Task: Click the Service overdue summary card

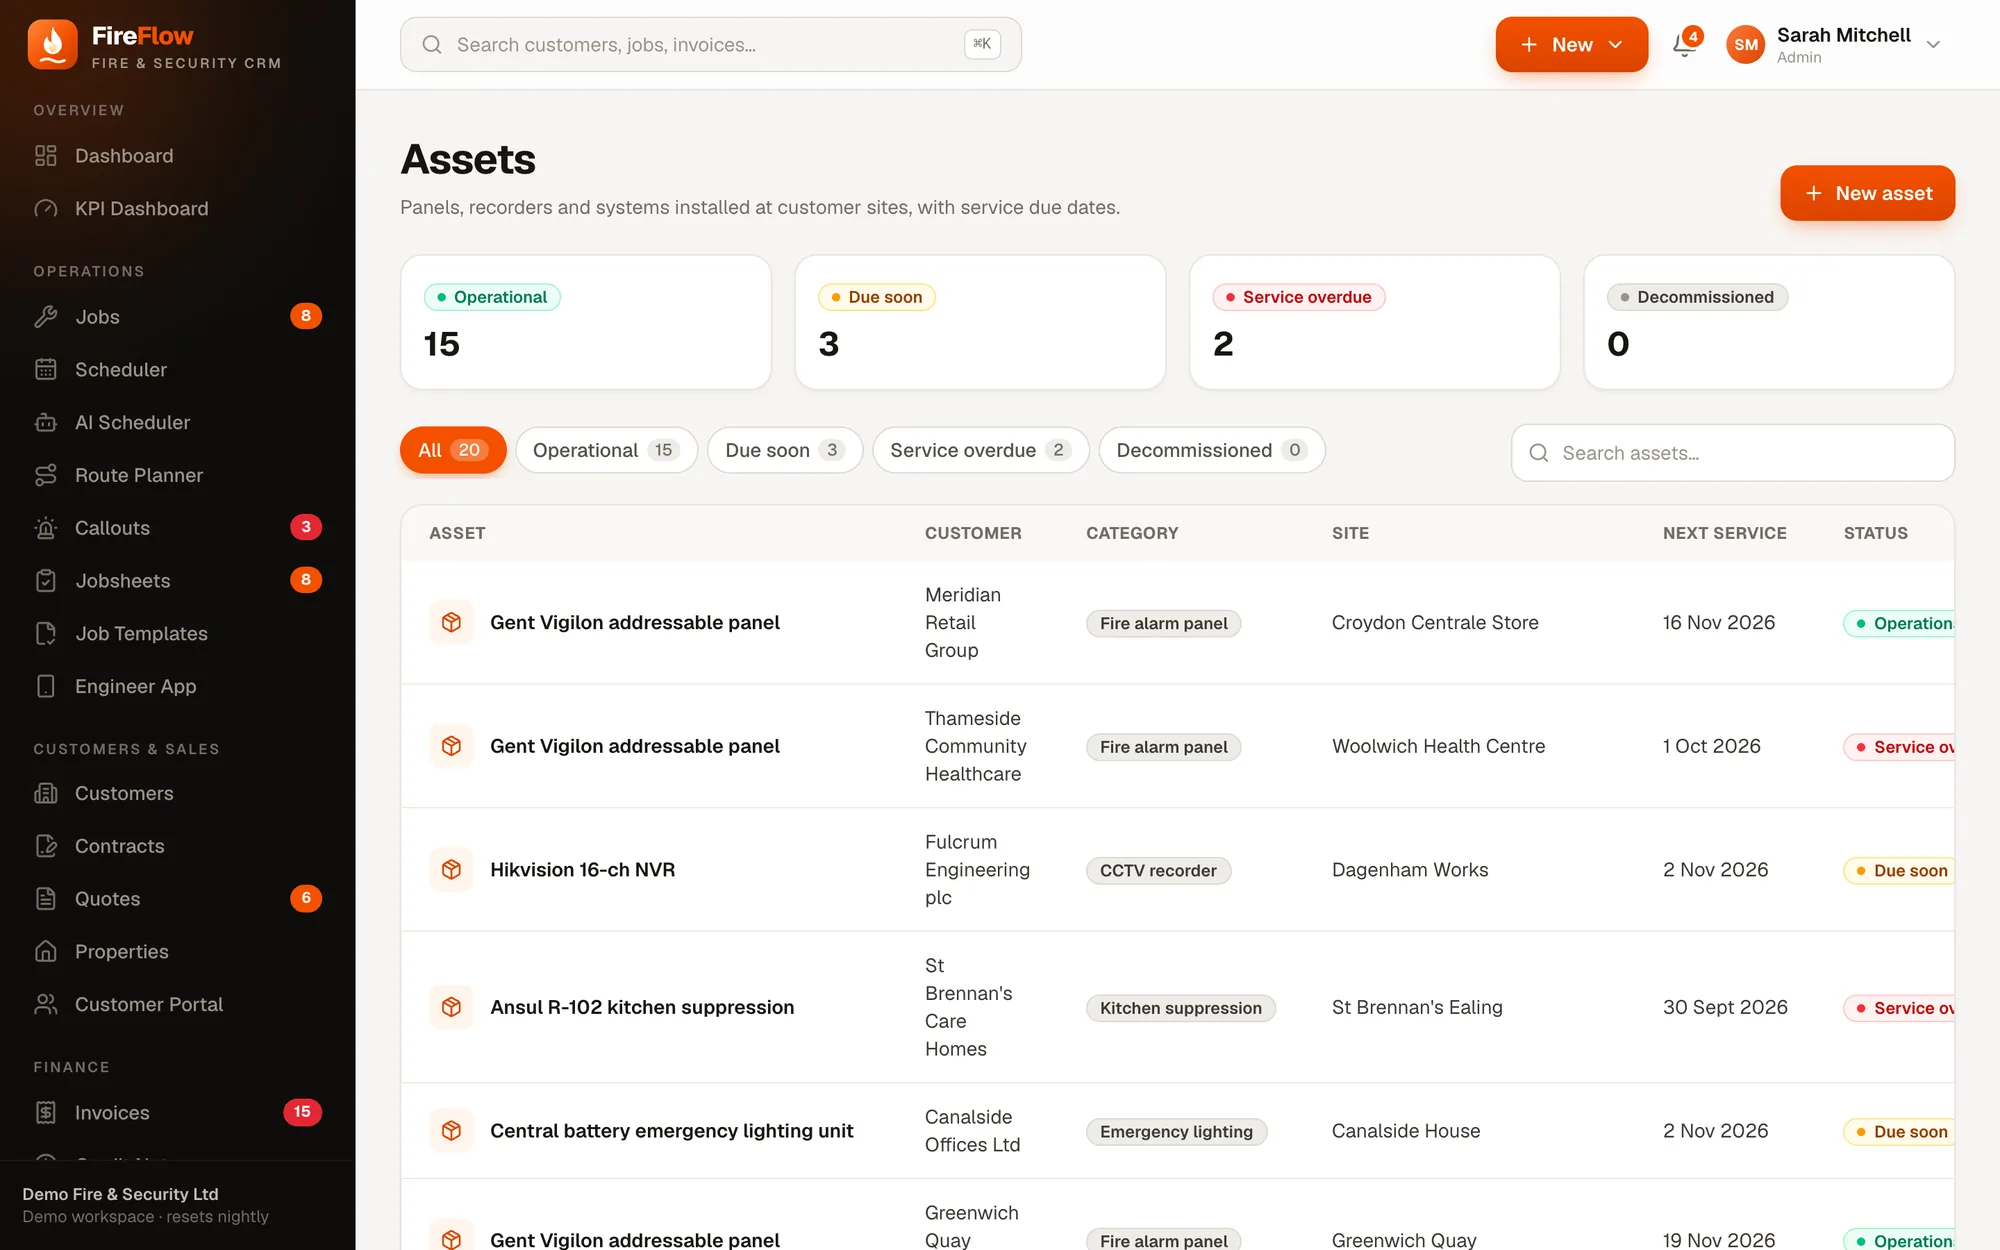Action: pos(1375,322)
